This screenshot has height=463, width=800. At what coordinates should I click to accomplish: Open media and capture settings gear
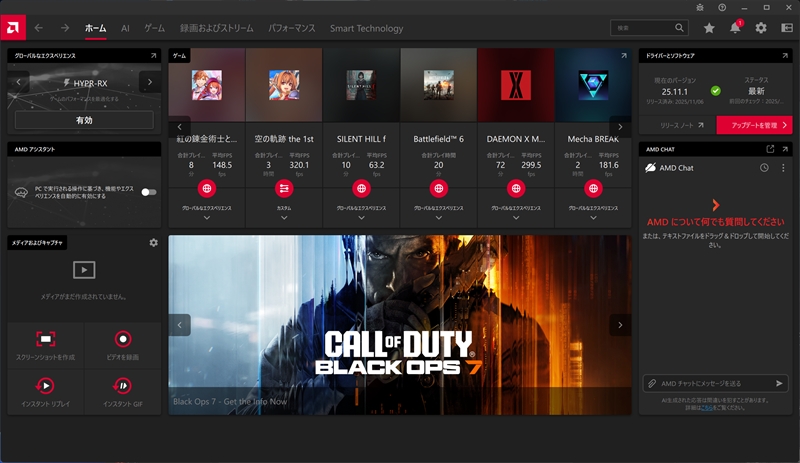click(153, 243)
